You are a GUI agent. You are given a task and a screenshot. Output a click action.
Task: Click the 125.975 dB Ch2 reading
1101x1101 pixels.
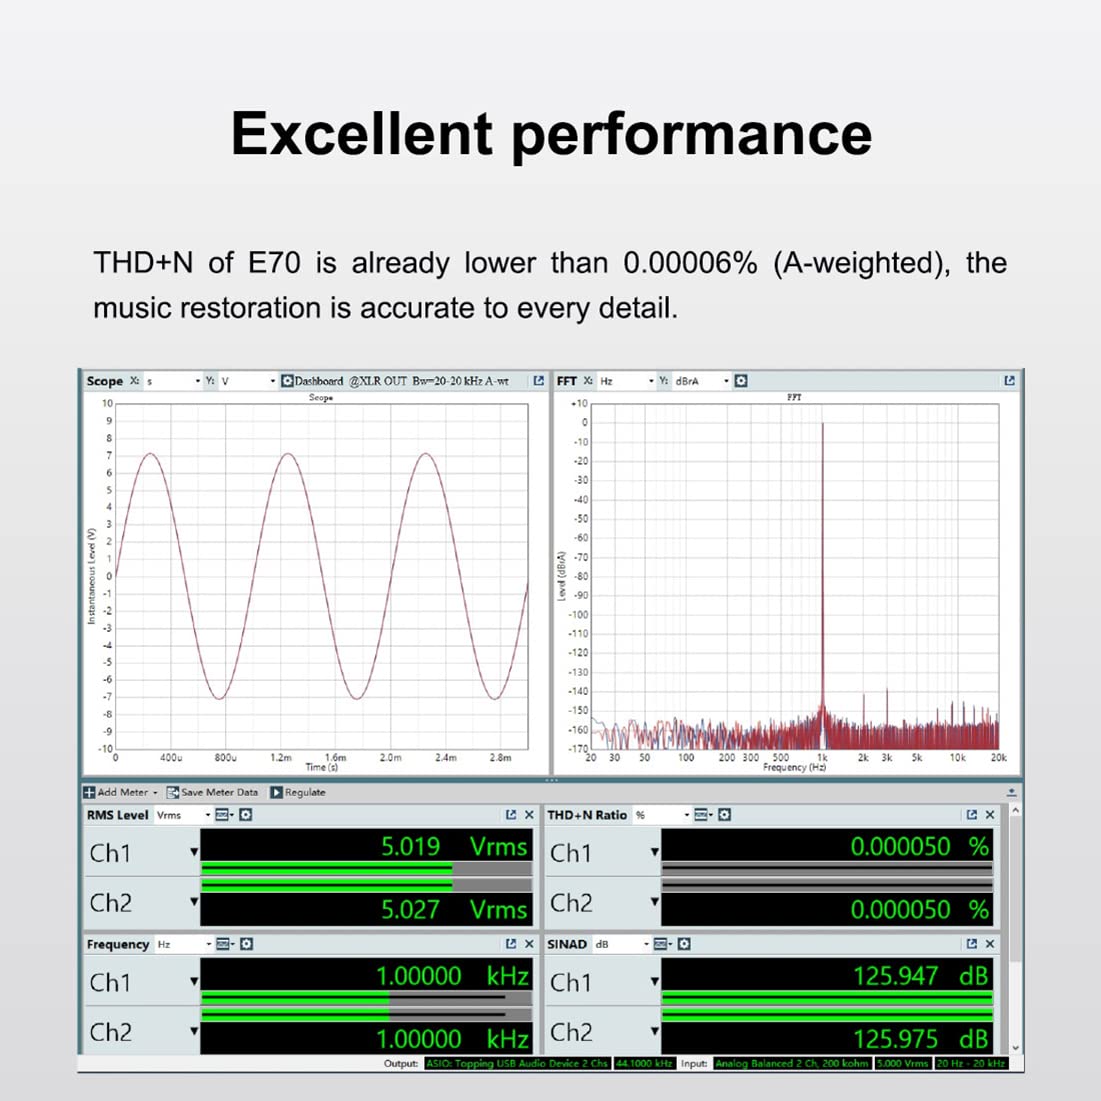921,1039
